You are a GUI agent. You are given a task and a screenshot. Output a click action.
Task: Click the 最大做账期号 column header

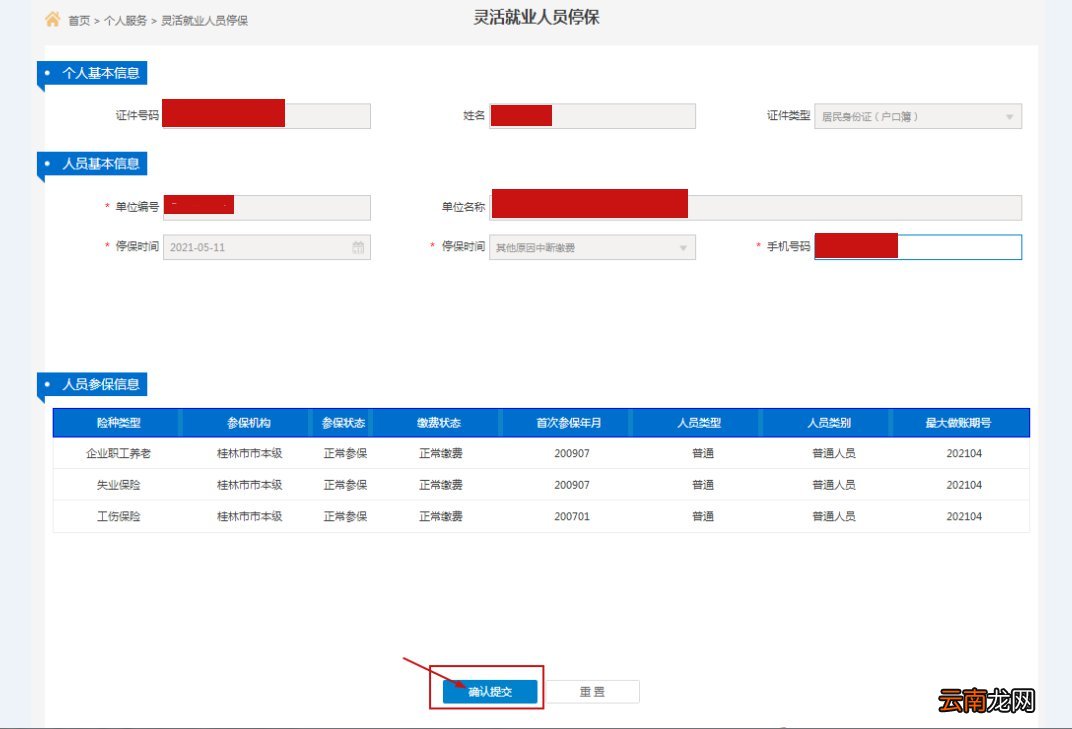tap(959, 423)
